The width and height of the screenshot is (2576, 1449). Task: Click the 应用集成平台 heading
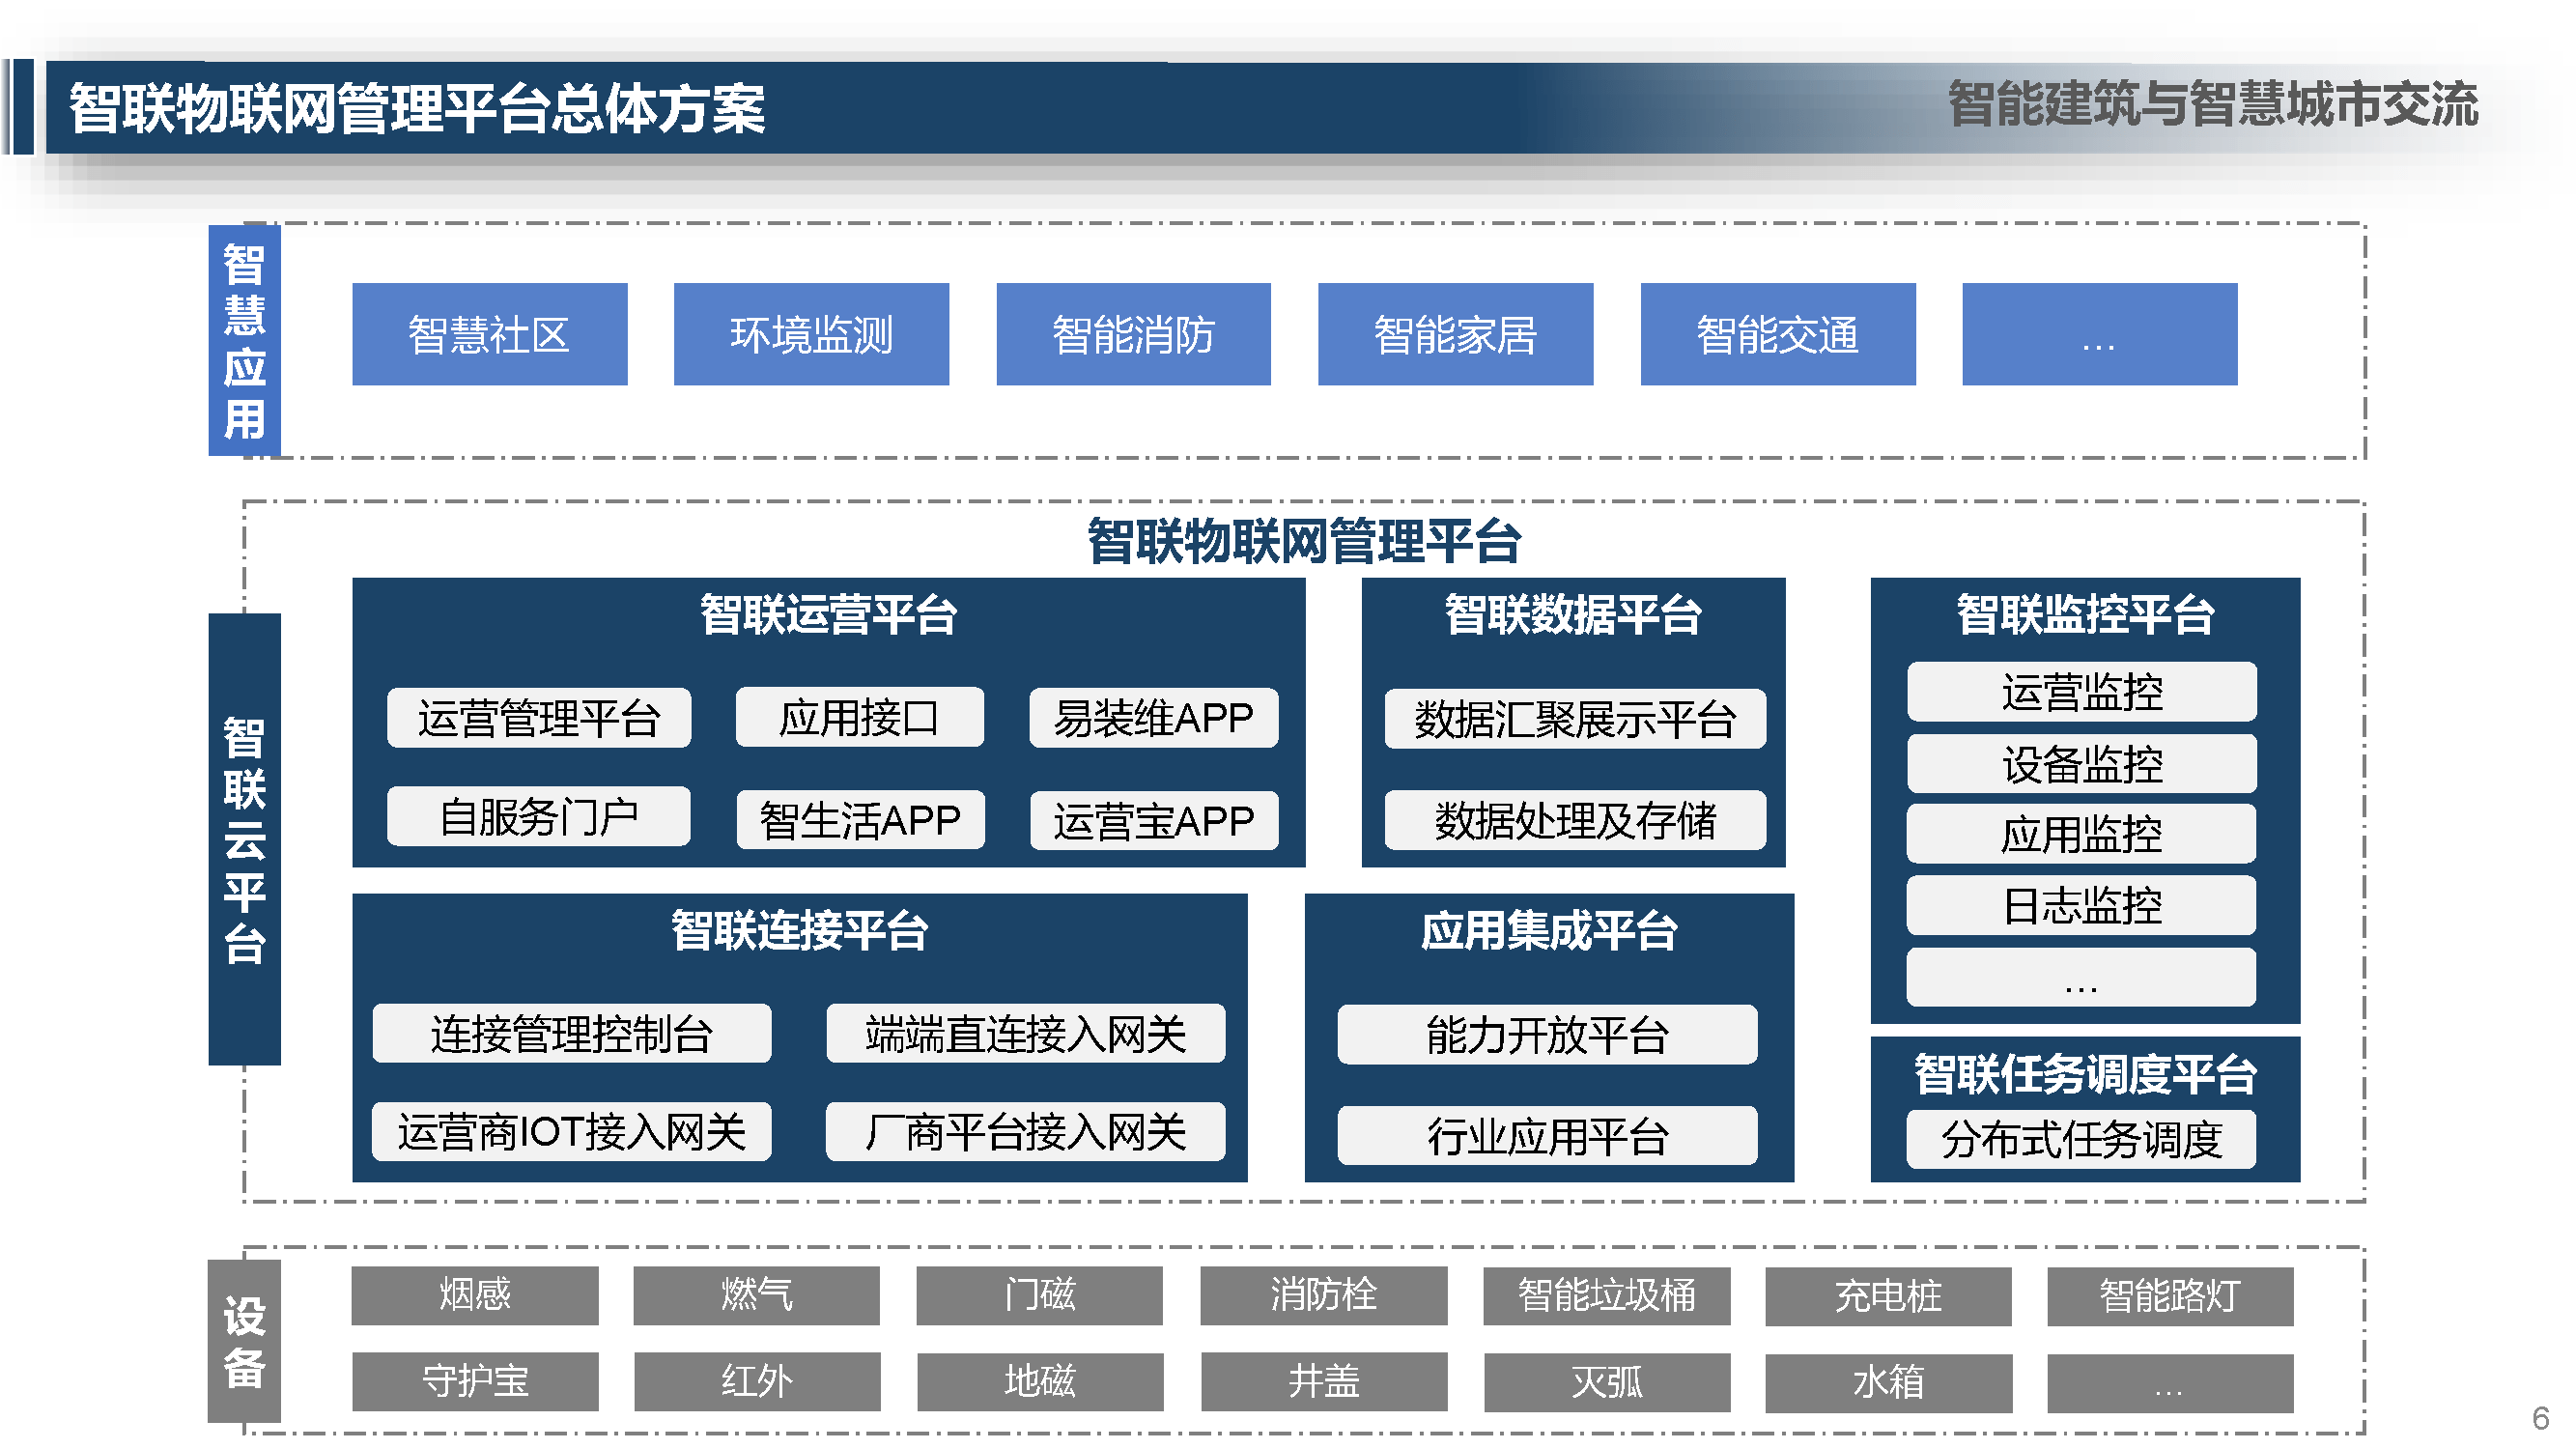pyautogui.click(x=1549, y=930)
